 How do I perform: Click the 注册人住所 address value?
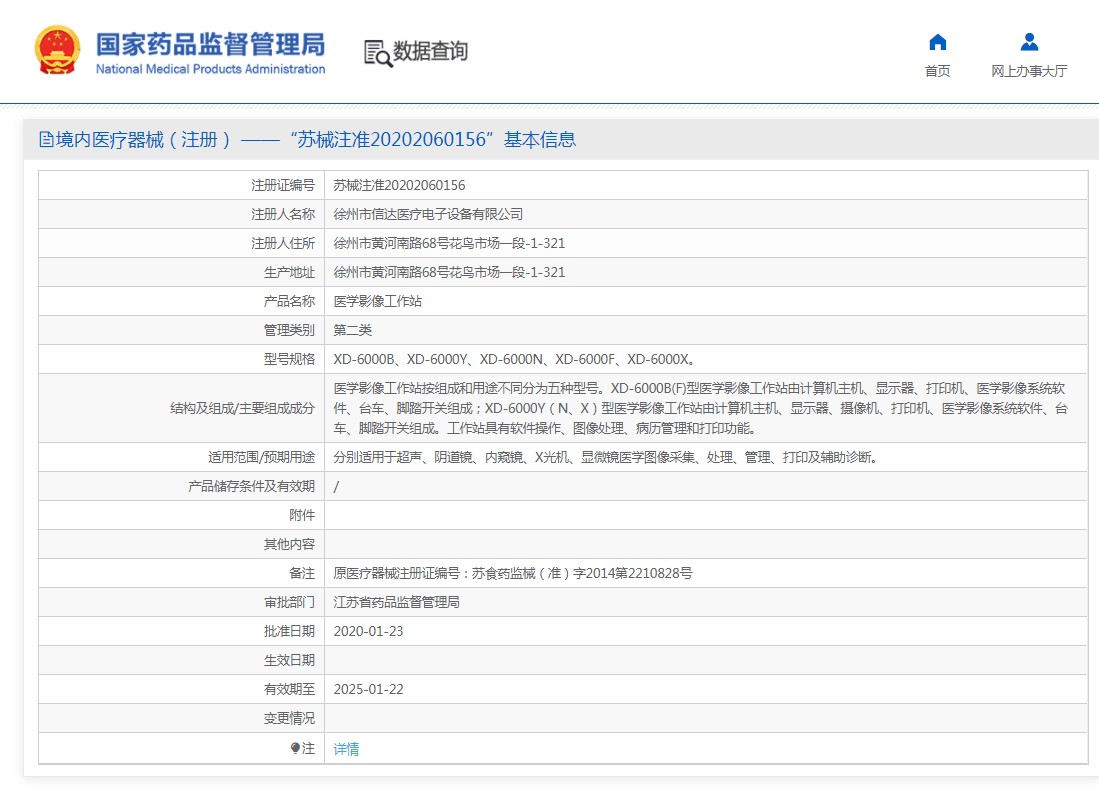(449, 243)
